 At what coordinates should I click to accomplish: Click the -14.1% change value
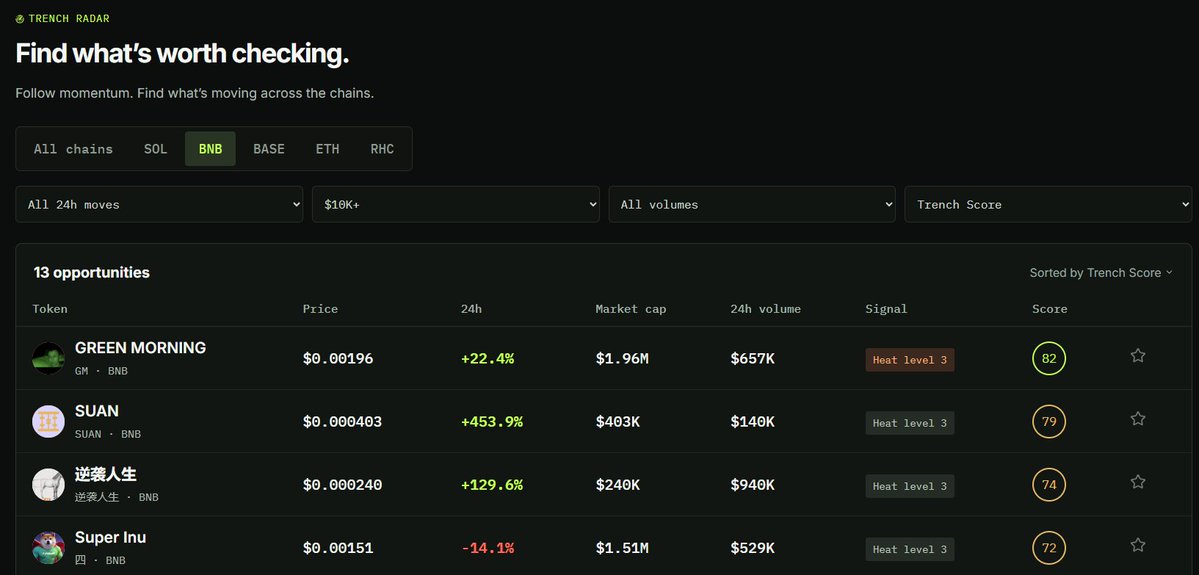[487, 548]
